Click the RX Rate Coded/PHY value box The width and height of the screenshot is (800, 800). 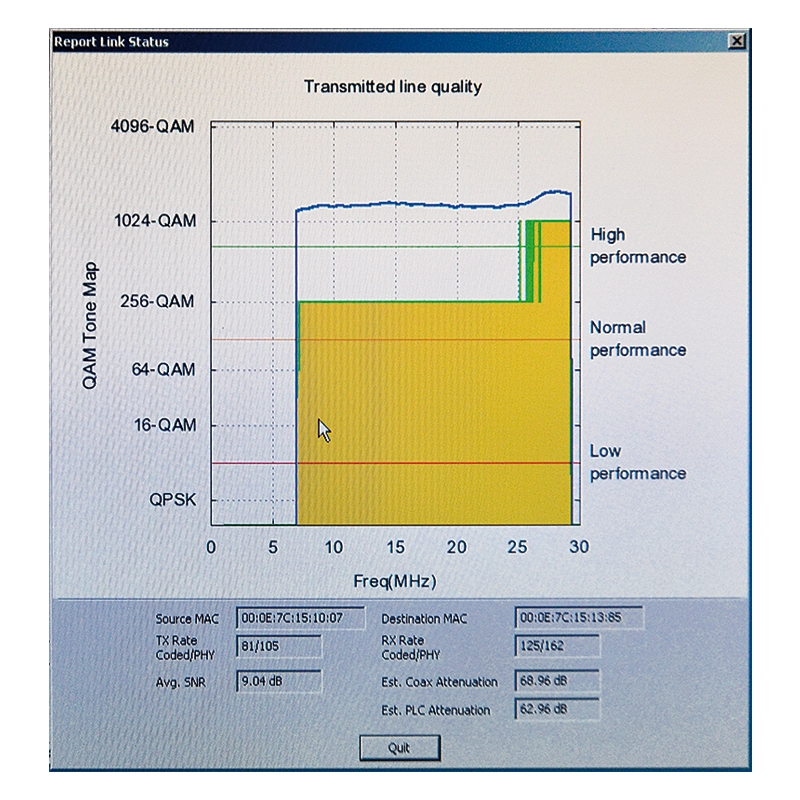tap(557, 646)
